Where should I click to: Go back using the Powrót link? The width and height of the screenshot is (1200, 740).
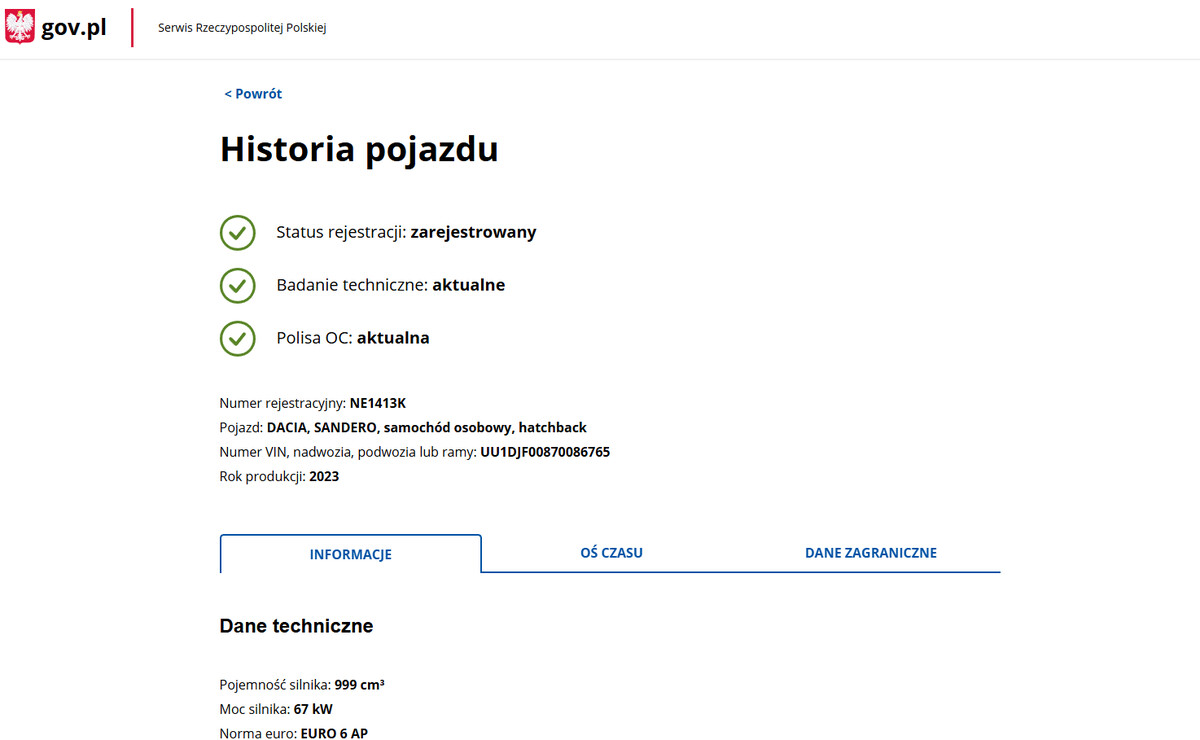pyautogui.click(x=253, y=94)
